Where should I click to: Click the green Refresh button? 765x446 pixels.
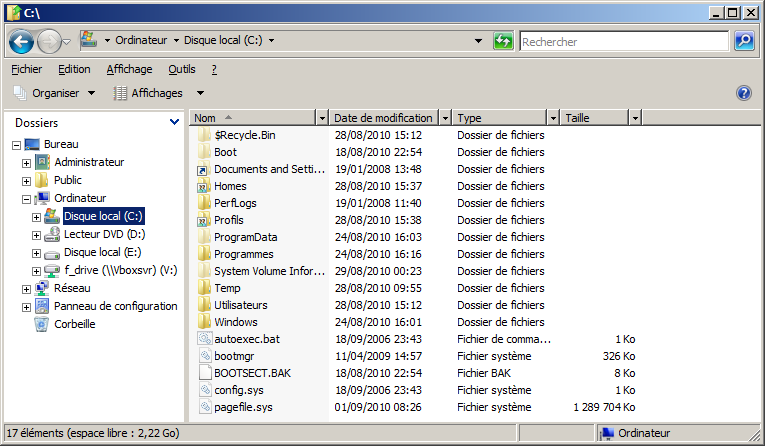click(x=504, y=41)
